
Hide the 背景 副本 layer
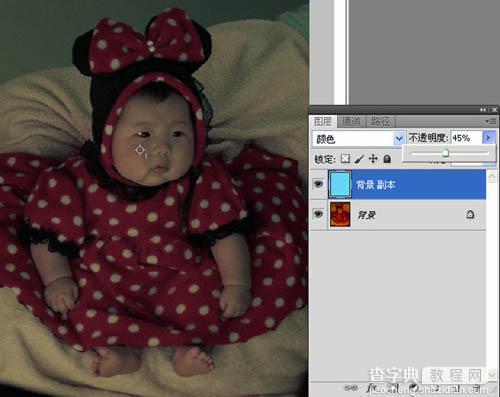click(x=318, y=184)
